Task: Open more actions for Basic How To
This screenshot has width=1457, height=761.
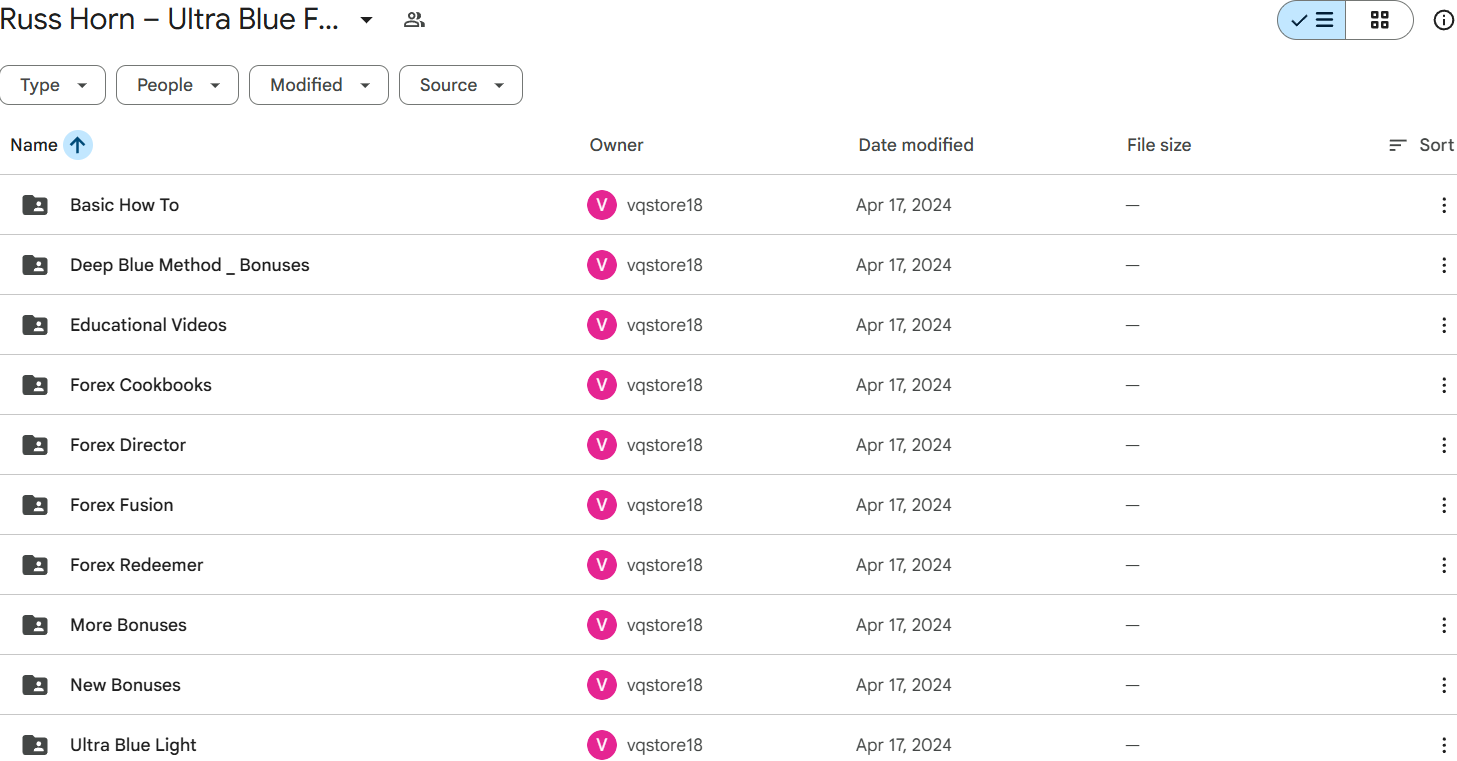Action: click(x=1443, y=205)
